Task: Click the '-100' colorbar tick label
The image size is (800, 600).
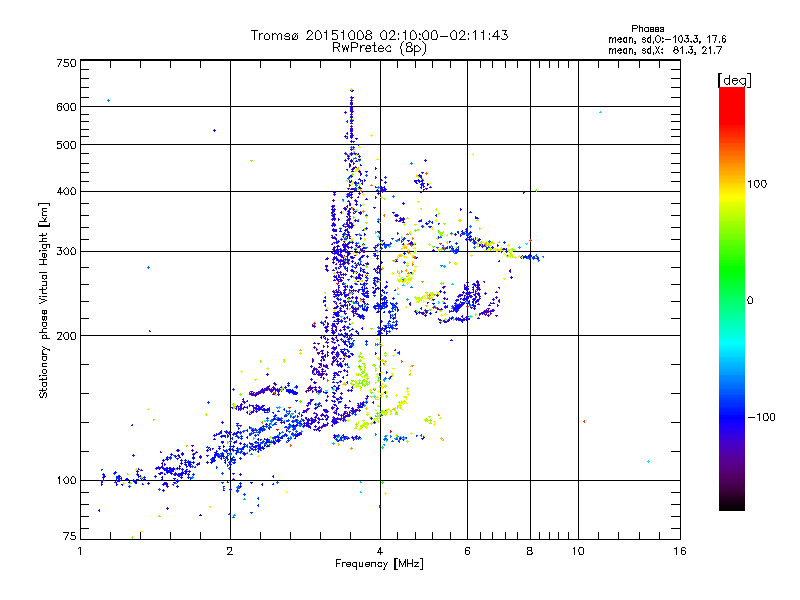Action: pyautogui.click(x=761, y=417)
